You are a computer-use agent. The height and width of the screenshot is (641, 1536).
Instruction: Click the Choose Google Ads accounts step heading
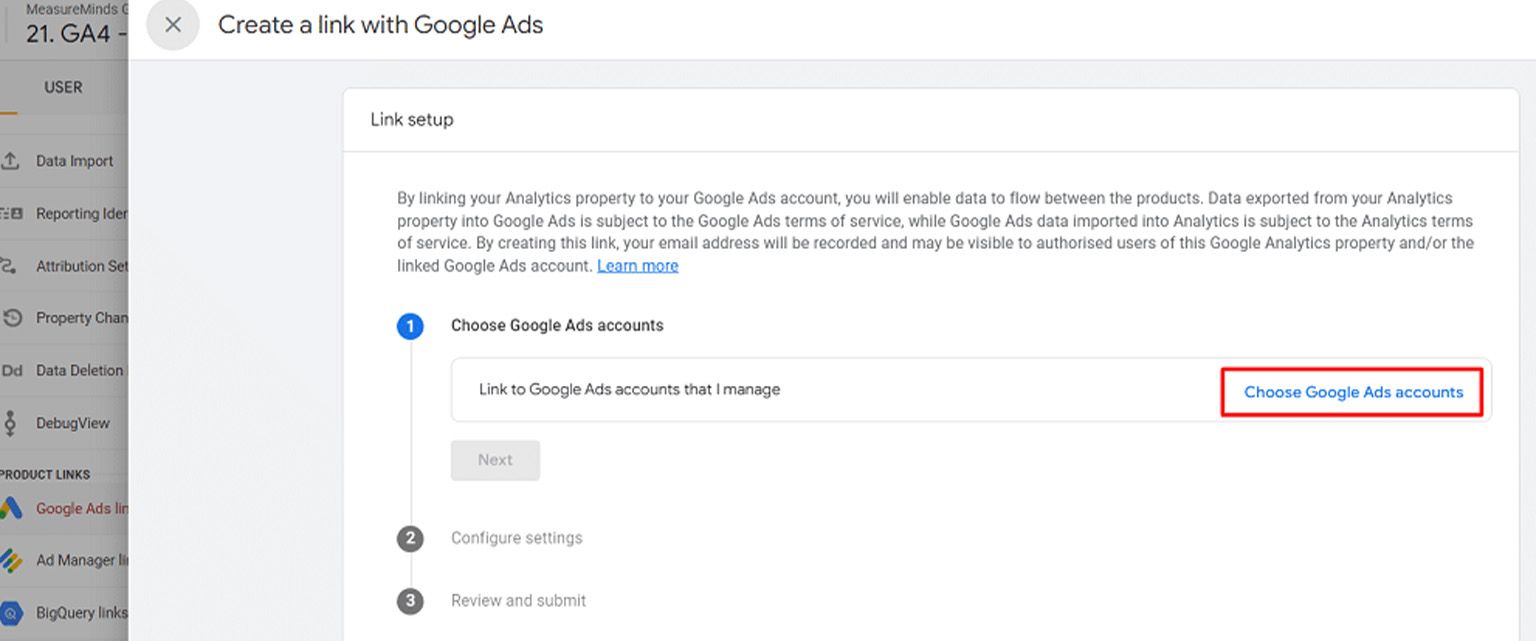(x=557, y=325)
